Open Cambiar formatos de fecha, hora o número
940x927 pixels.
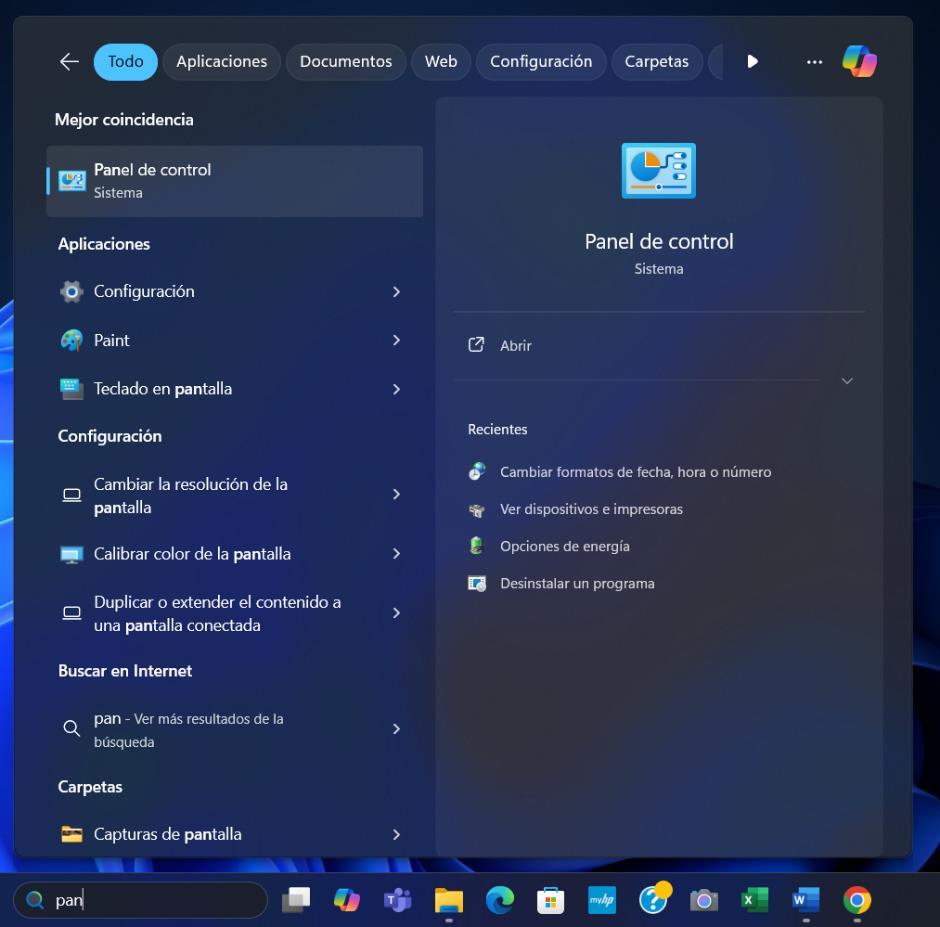click(x=635, y=472)
